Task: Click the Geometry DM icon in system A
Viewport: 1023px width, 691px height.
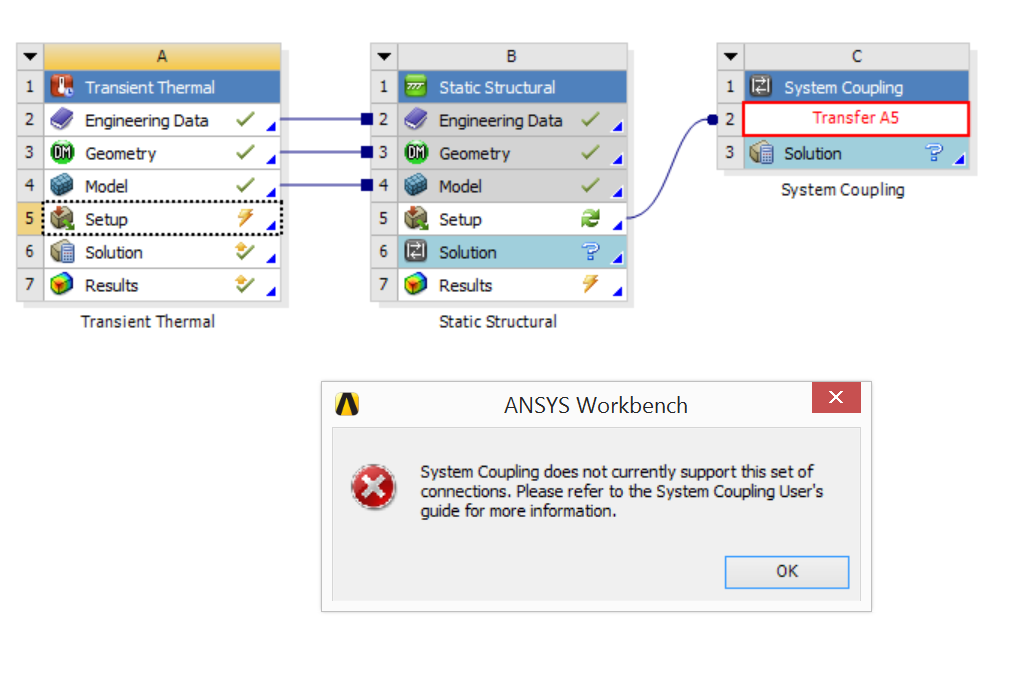Action: click(62, 153)
